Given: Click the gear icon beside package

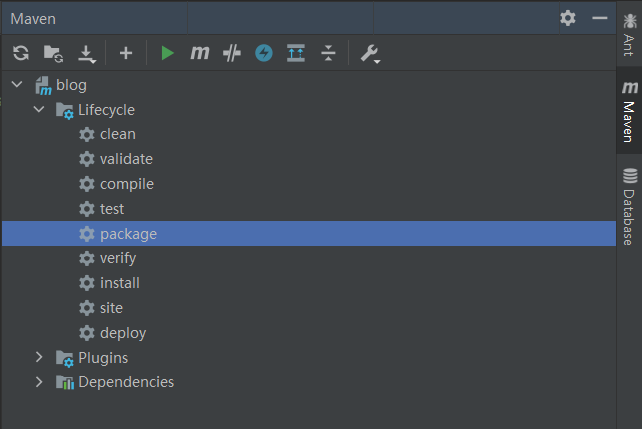Looking at the screenshot, I should pyautogui.click(x=87, y=234).
